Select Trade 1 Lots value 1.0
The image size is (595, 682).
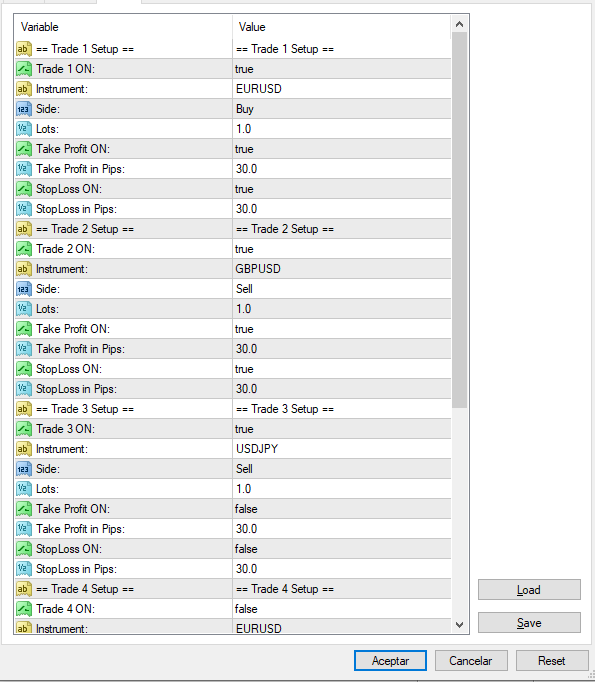coord(342,129)
